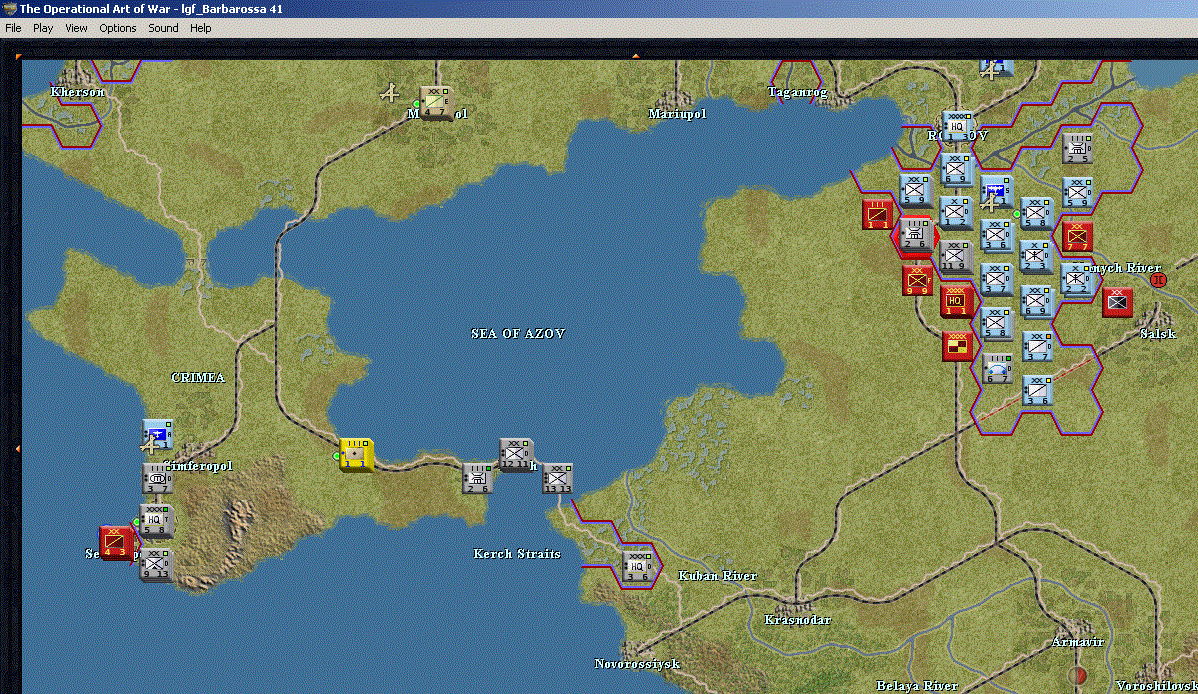This screenshot has width=1198, height=694.
Task: Select the red 4-3 unit at Sevastopol
Action: click(116, 543)
